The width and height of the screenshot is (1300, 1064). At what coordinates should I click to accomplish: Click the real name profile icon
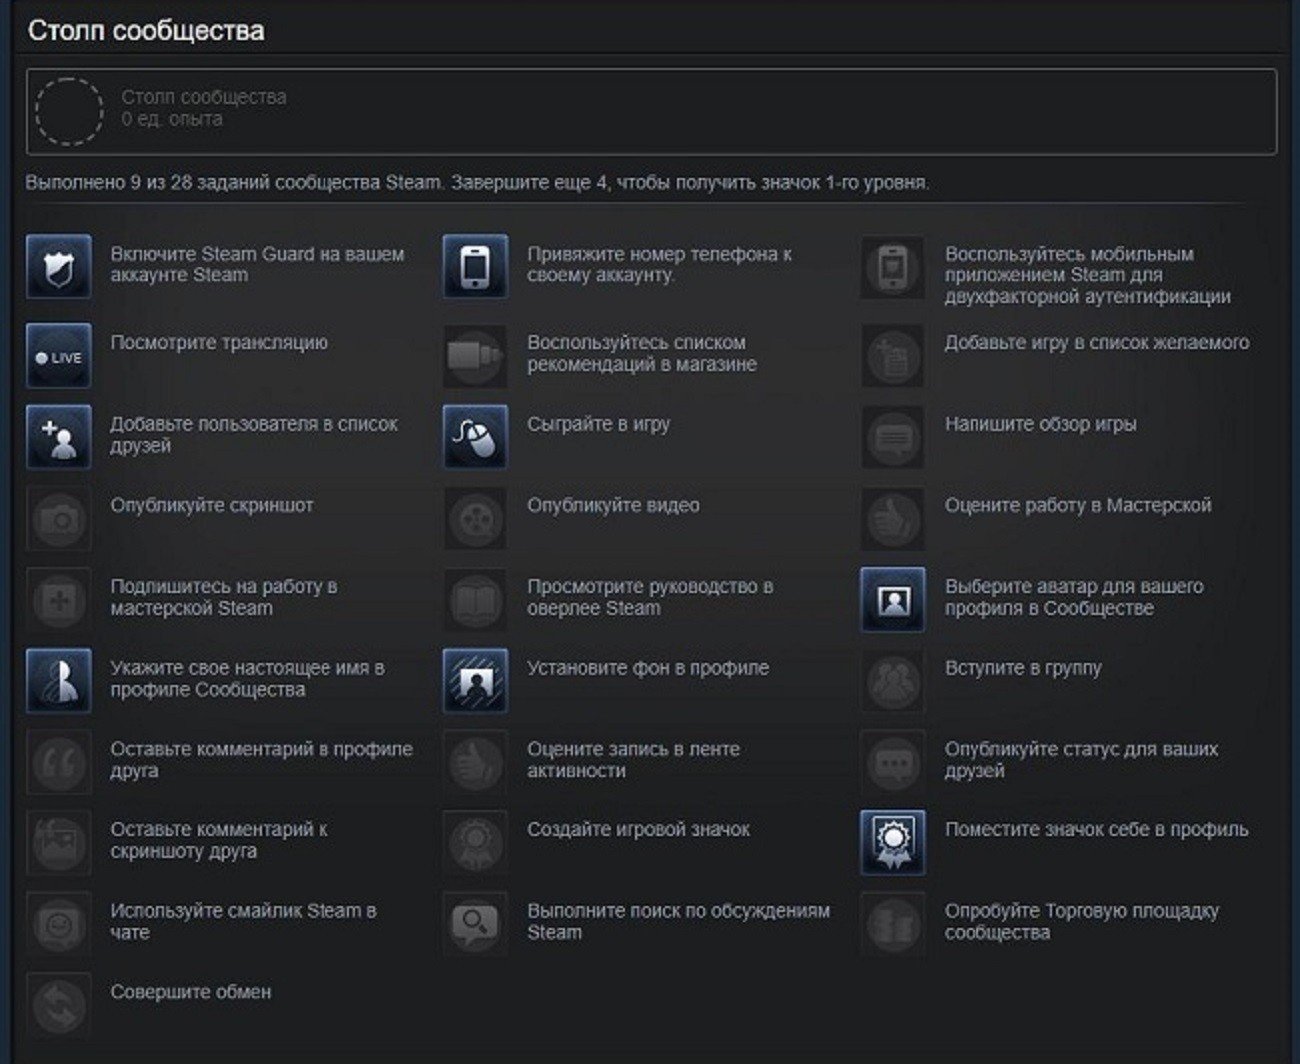pos(59,680)
